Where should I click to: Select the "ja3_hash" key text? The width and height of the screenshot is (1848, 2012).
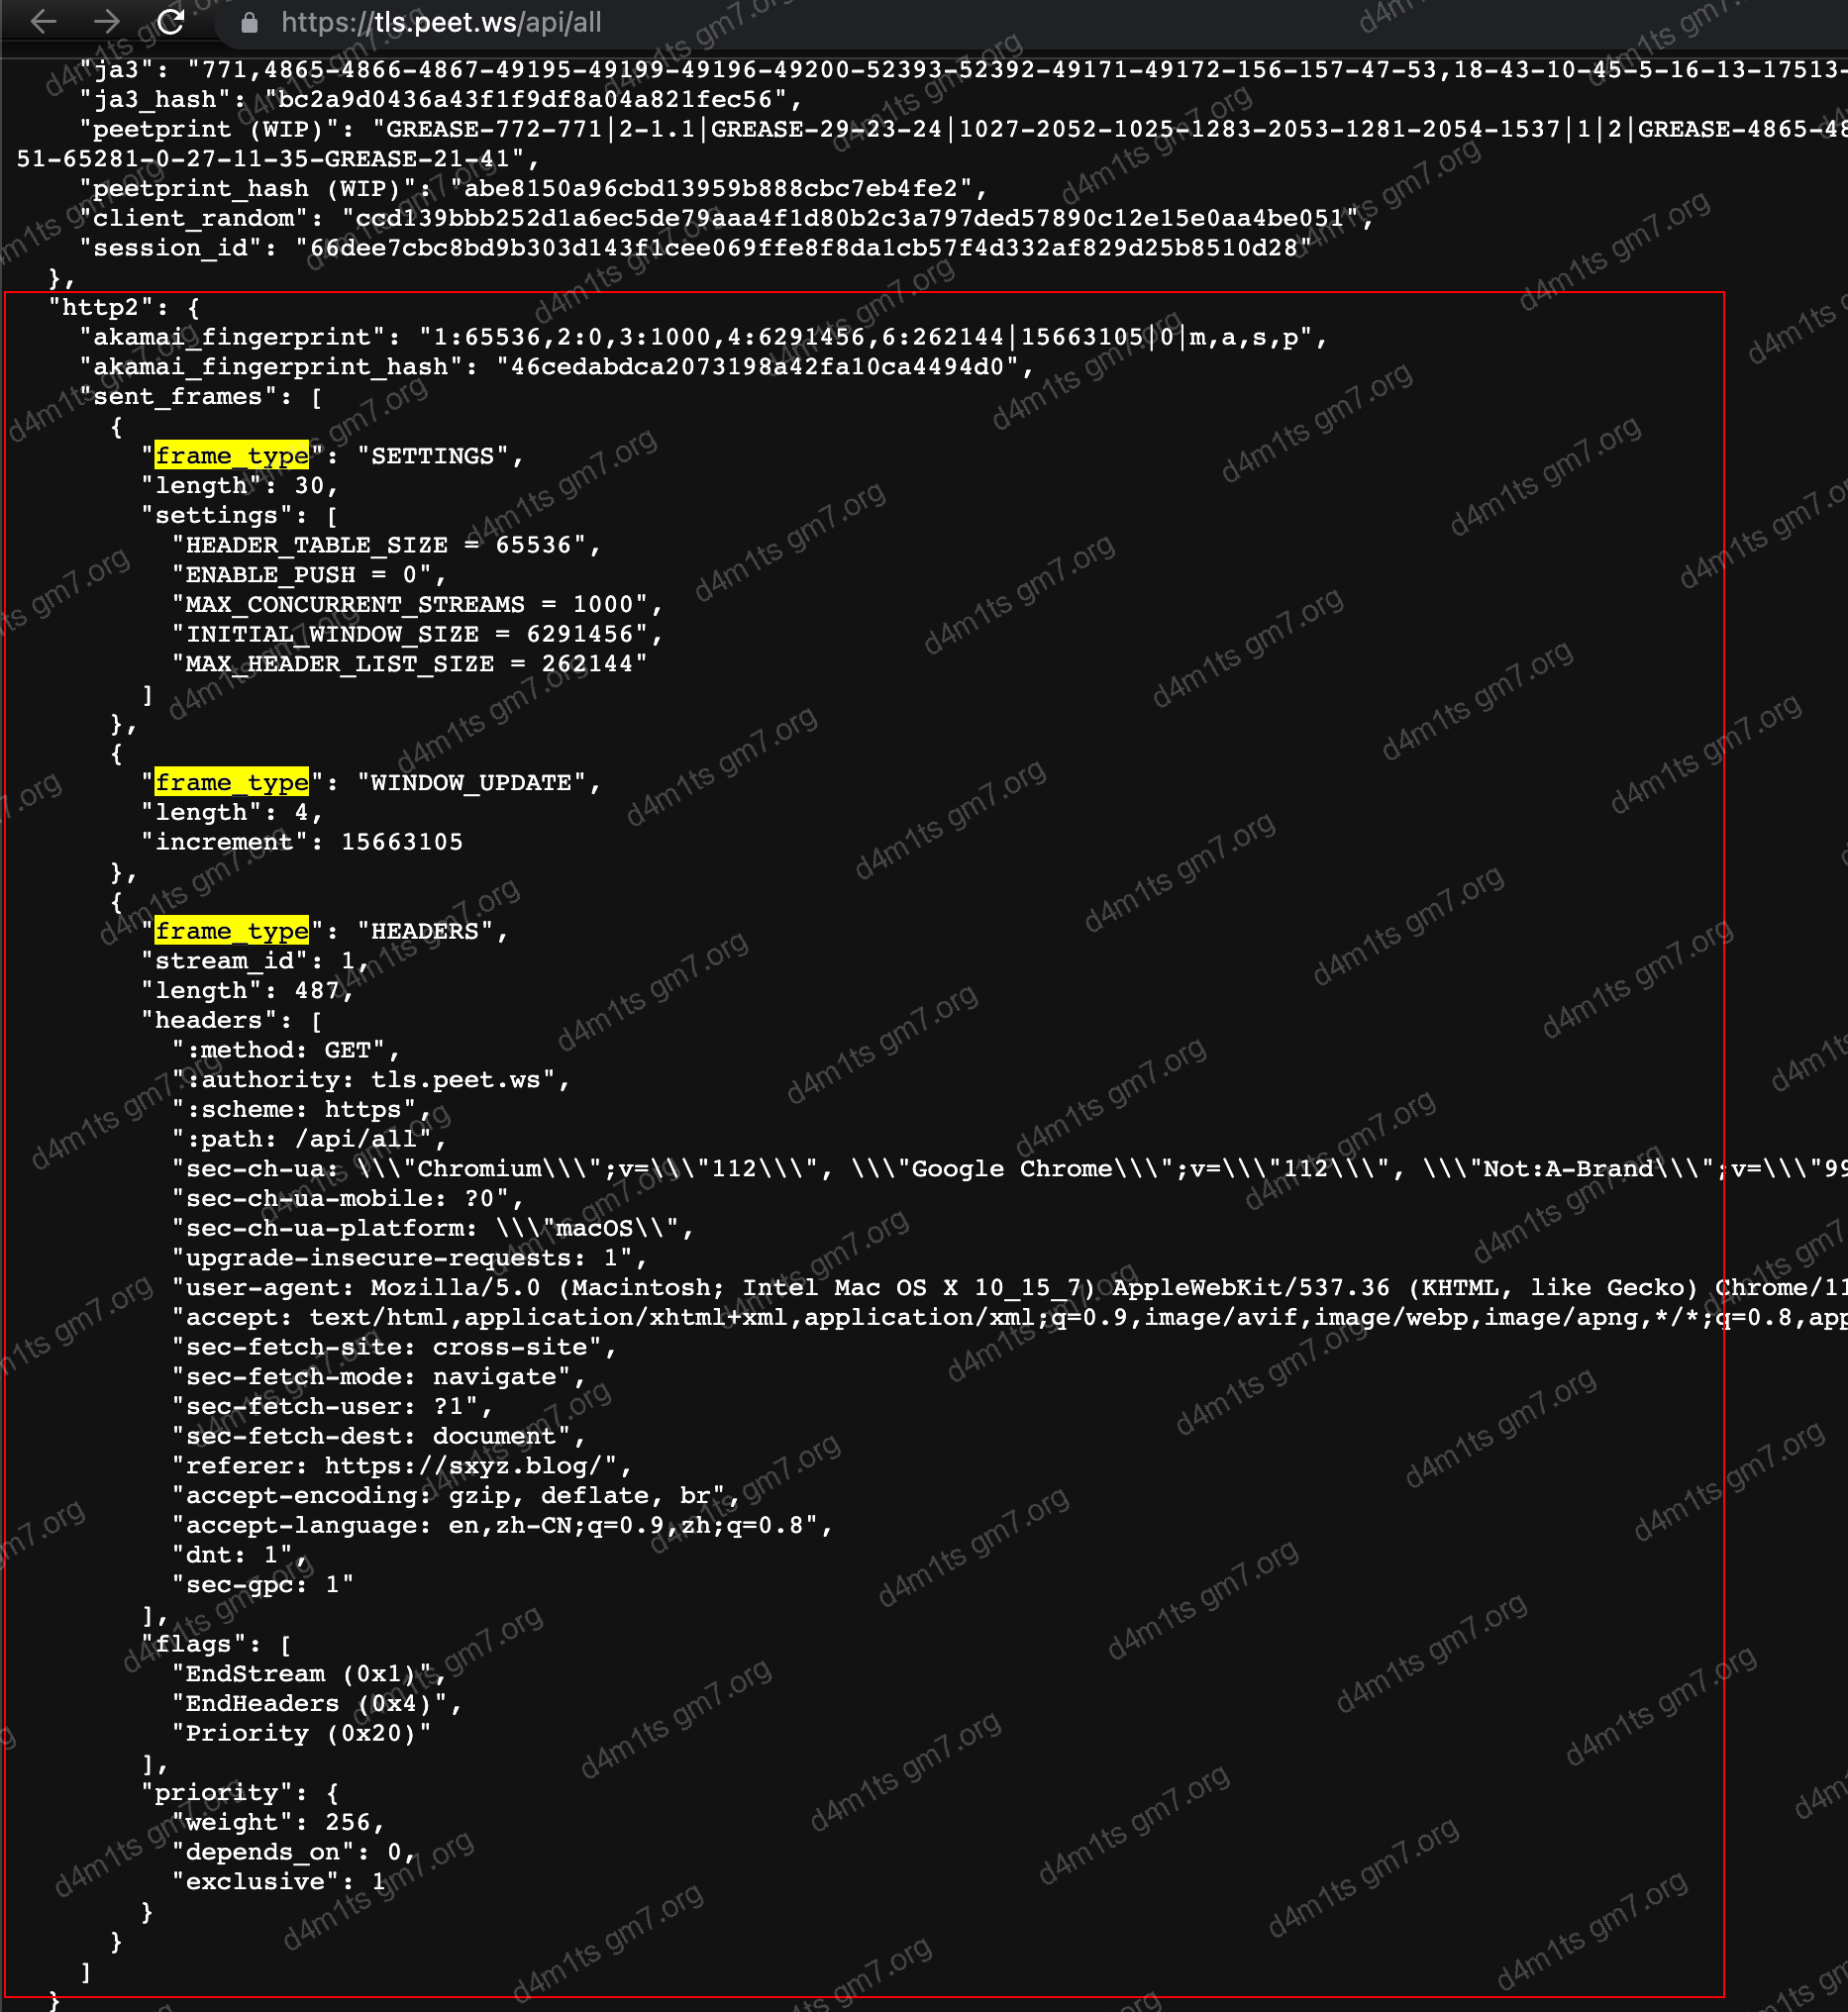click(163, 100)
